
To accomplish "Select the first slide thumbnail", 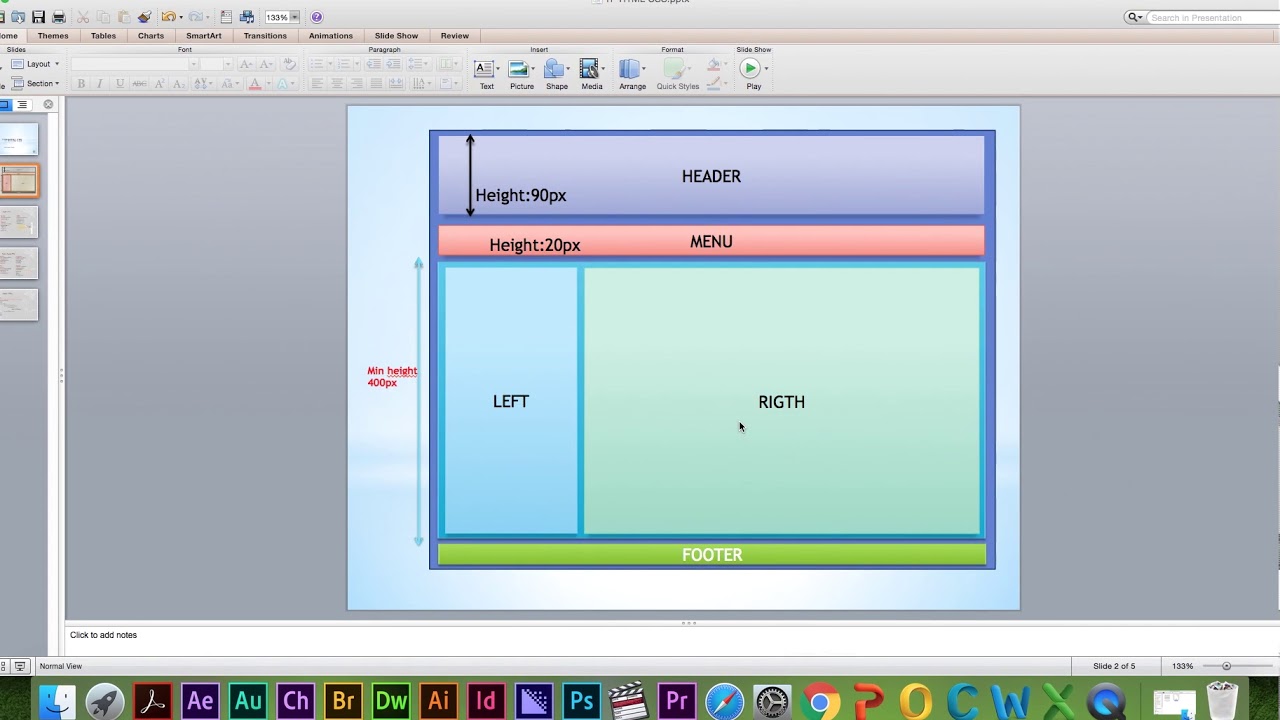I will tap(19, 139).
